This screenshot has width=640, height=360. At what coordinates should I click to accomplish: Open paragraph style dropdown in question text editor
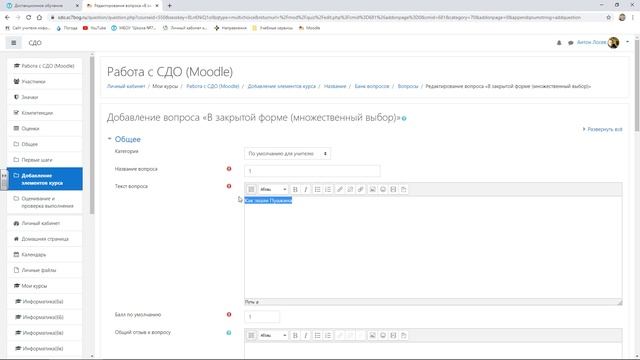(x=273, y=189)
